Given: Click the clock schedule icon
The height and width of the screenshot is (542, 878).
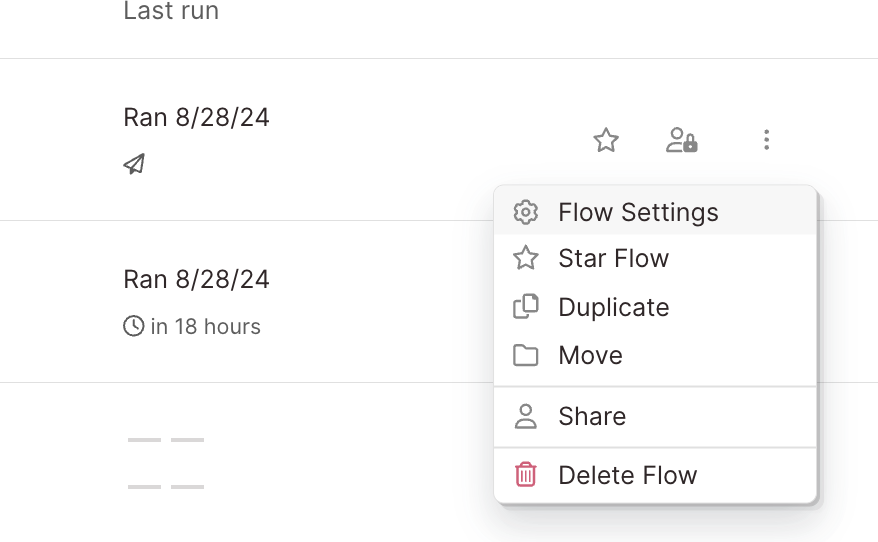Looking at the screenshot, I should pos(133,326).
